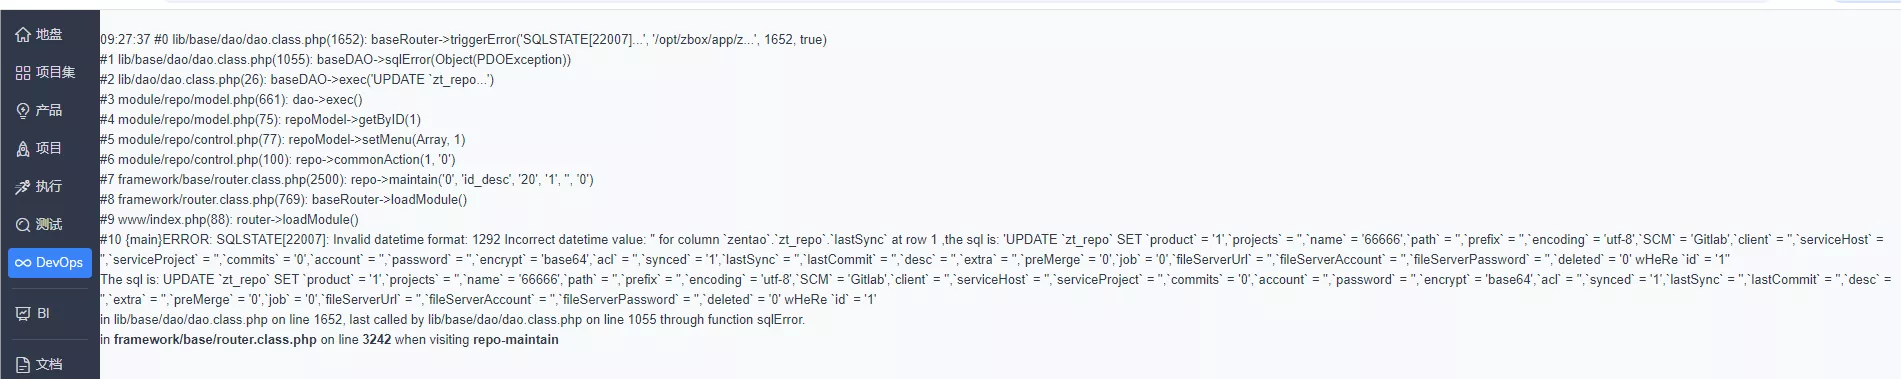1901x379 pixels.
Task: Open the BI menu label
Action: pyautogui.click(x=43, y=313)
